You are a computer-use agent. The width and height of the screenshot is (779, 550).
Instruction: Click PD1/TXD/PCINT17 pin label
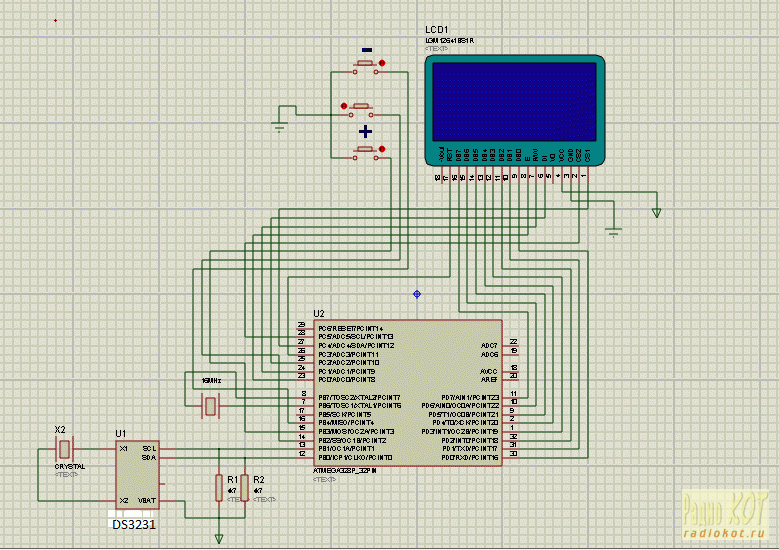pos(469,449)
